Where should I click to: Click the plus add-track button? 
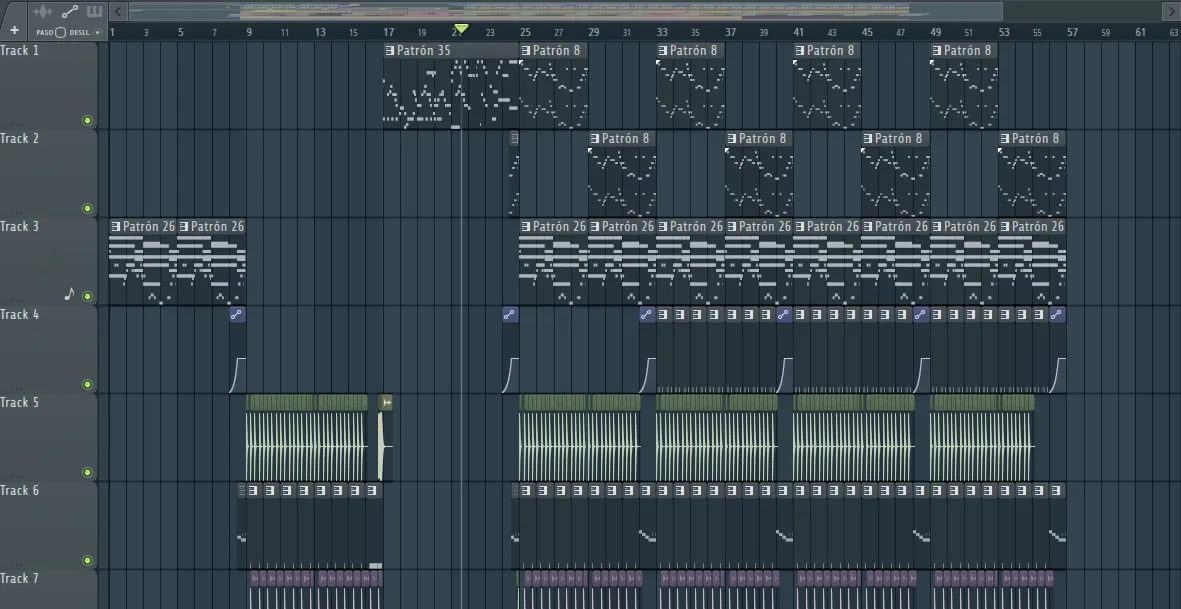pos(14,31)
